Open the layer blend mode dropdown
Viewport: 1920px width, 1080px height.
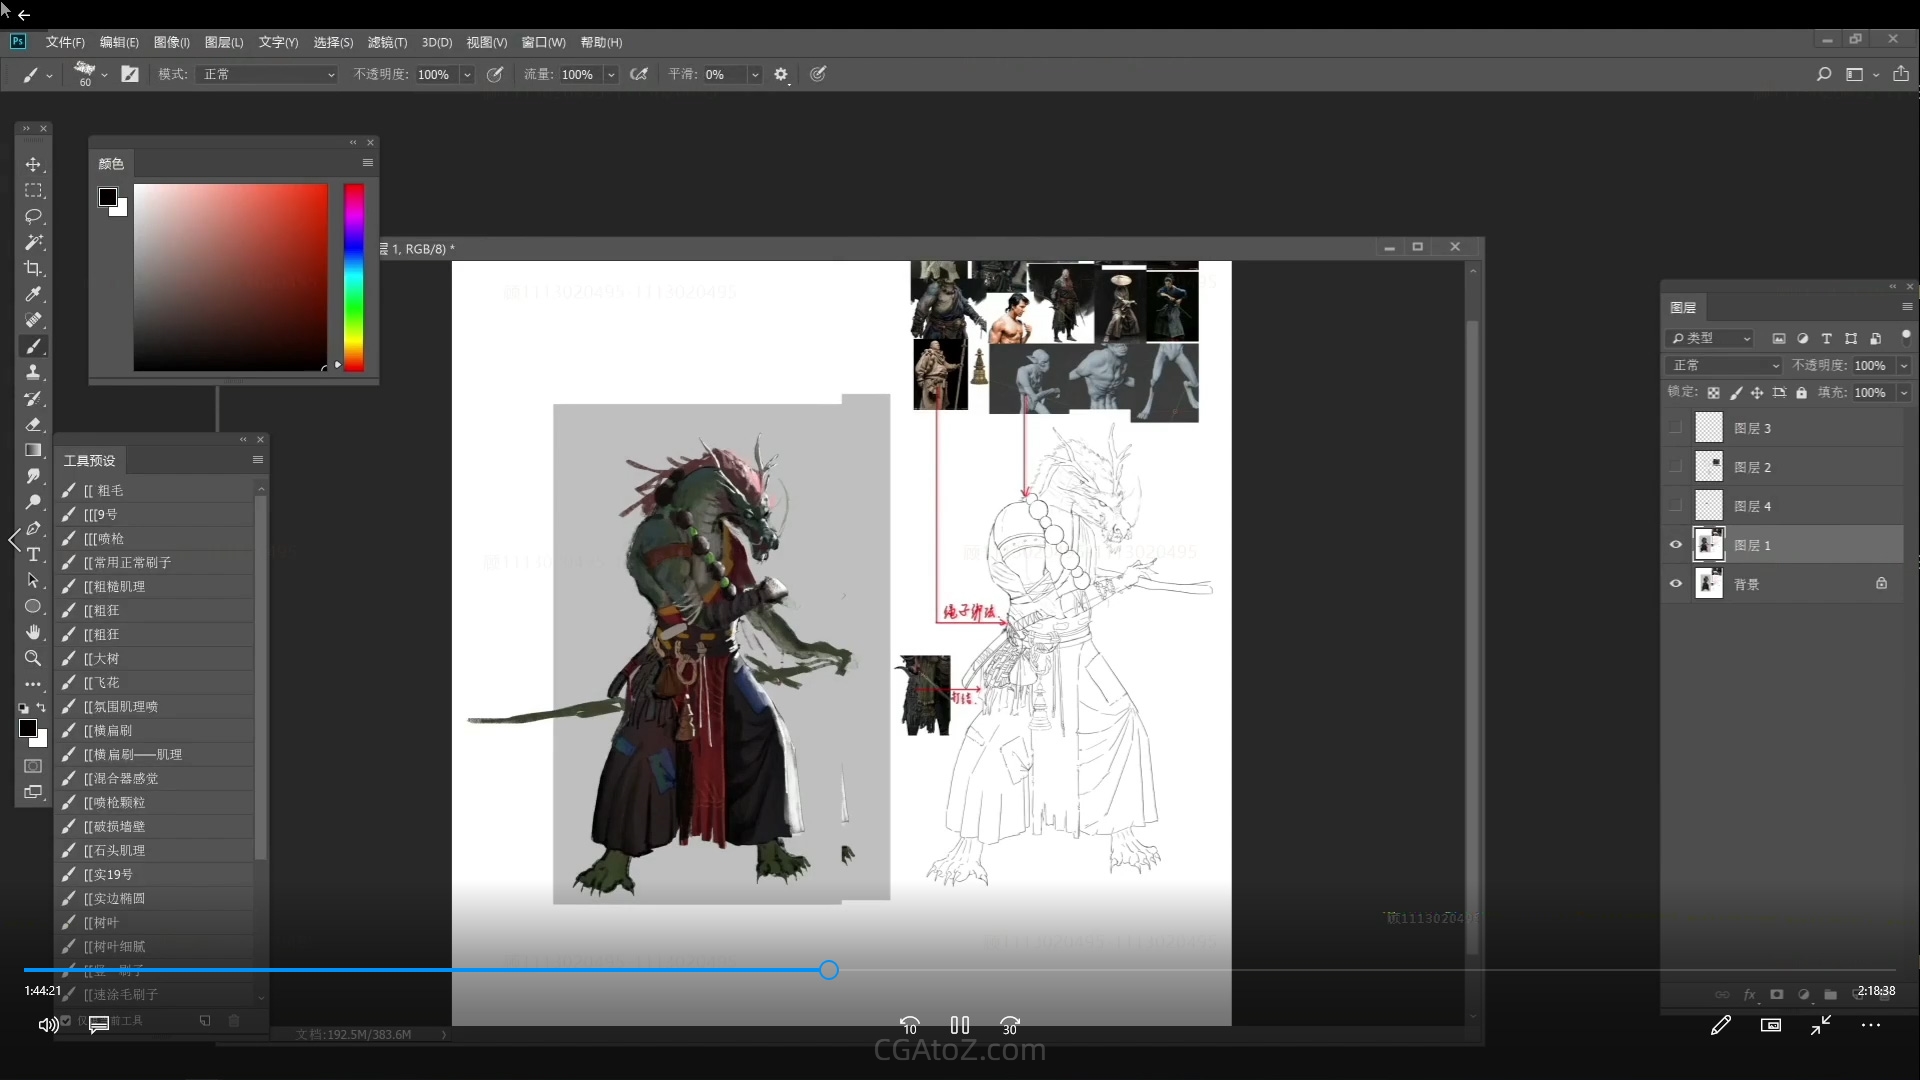tap(1725, 365)
